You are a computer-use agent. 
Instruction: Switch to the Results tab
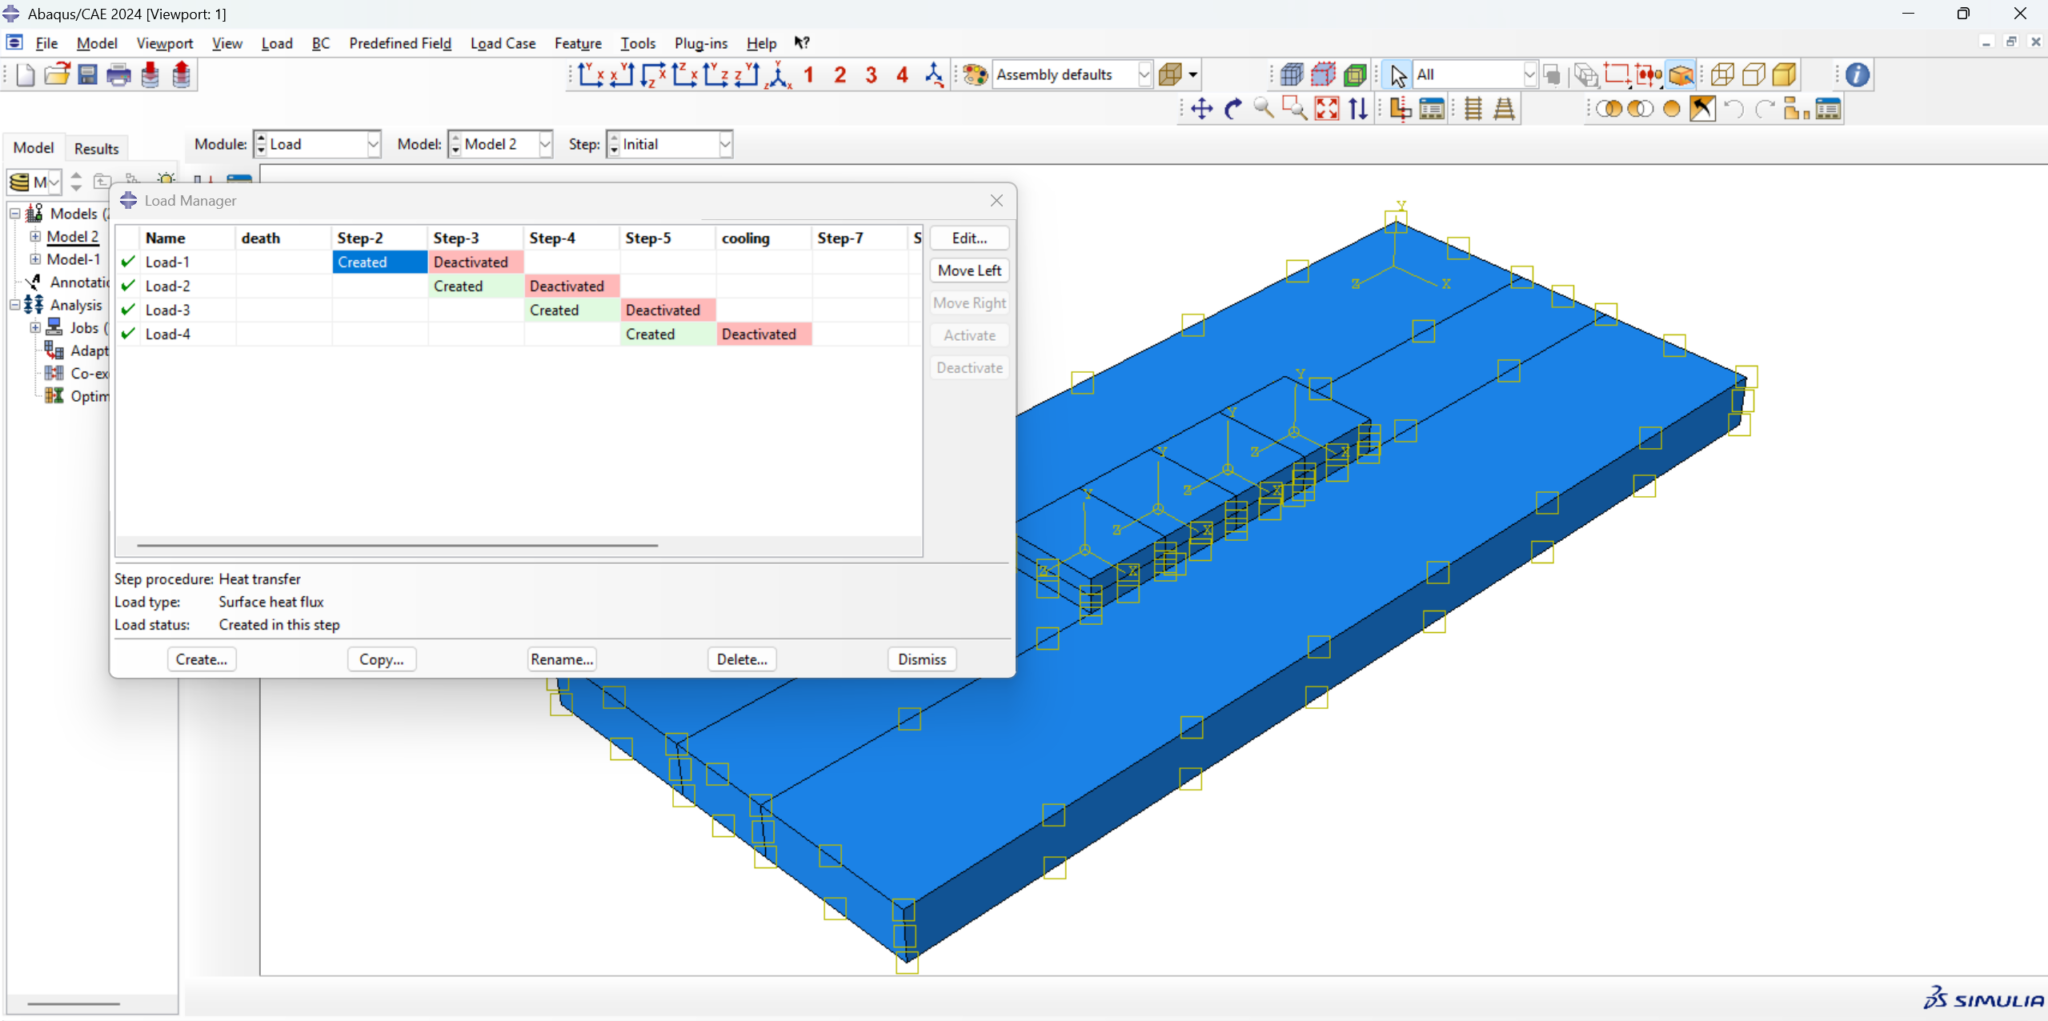click(96, 147)
